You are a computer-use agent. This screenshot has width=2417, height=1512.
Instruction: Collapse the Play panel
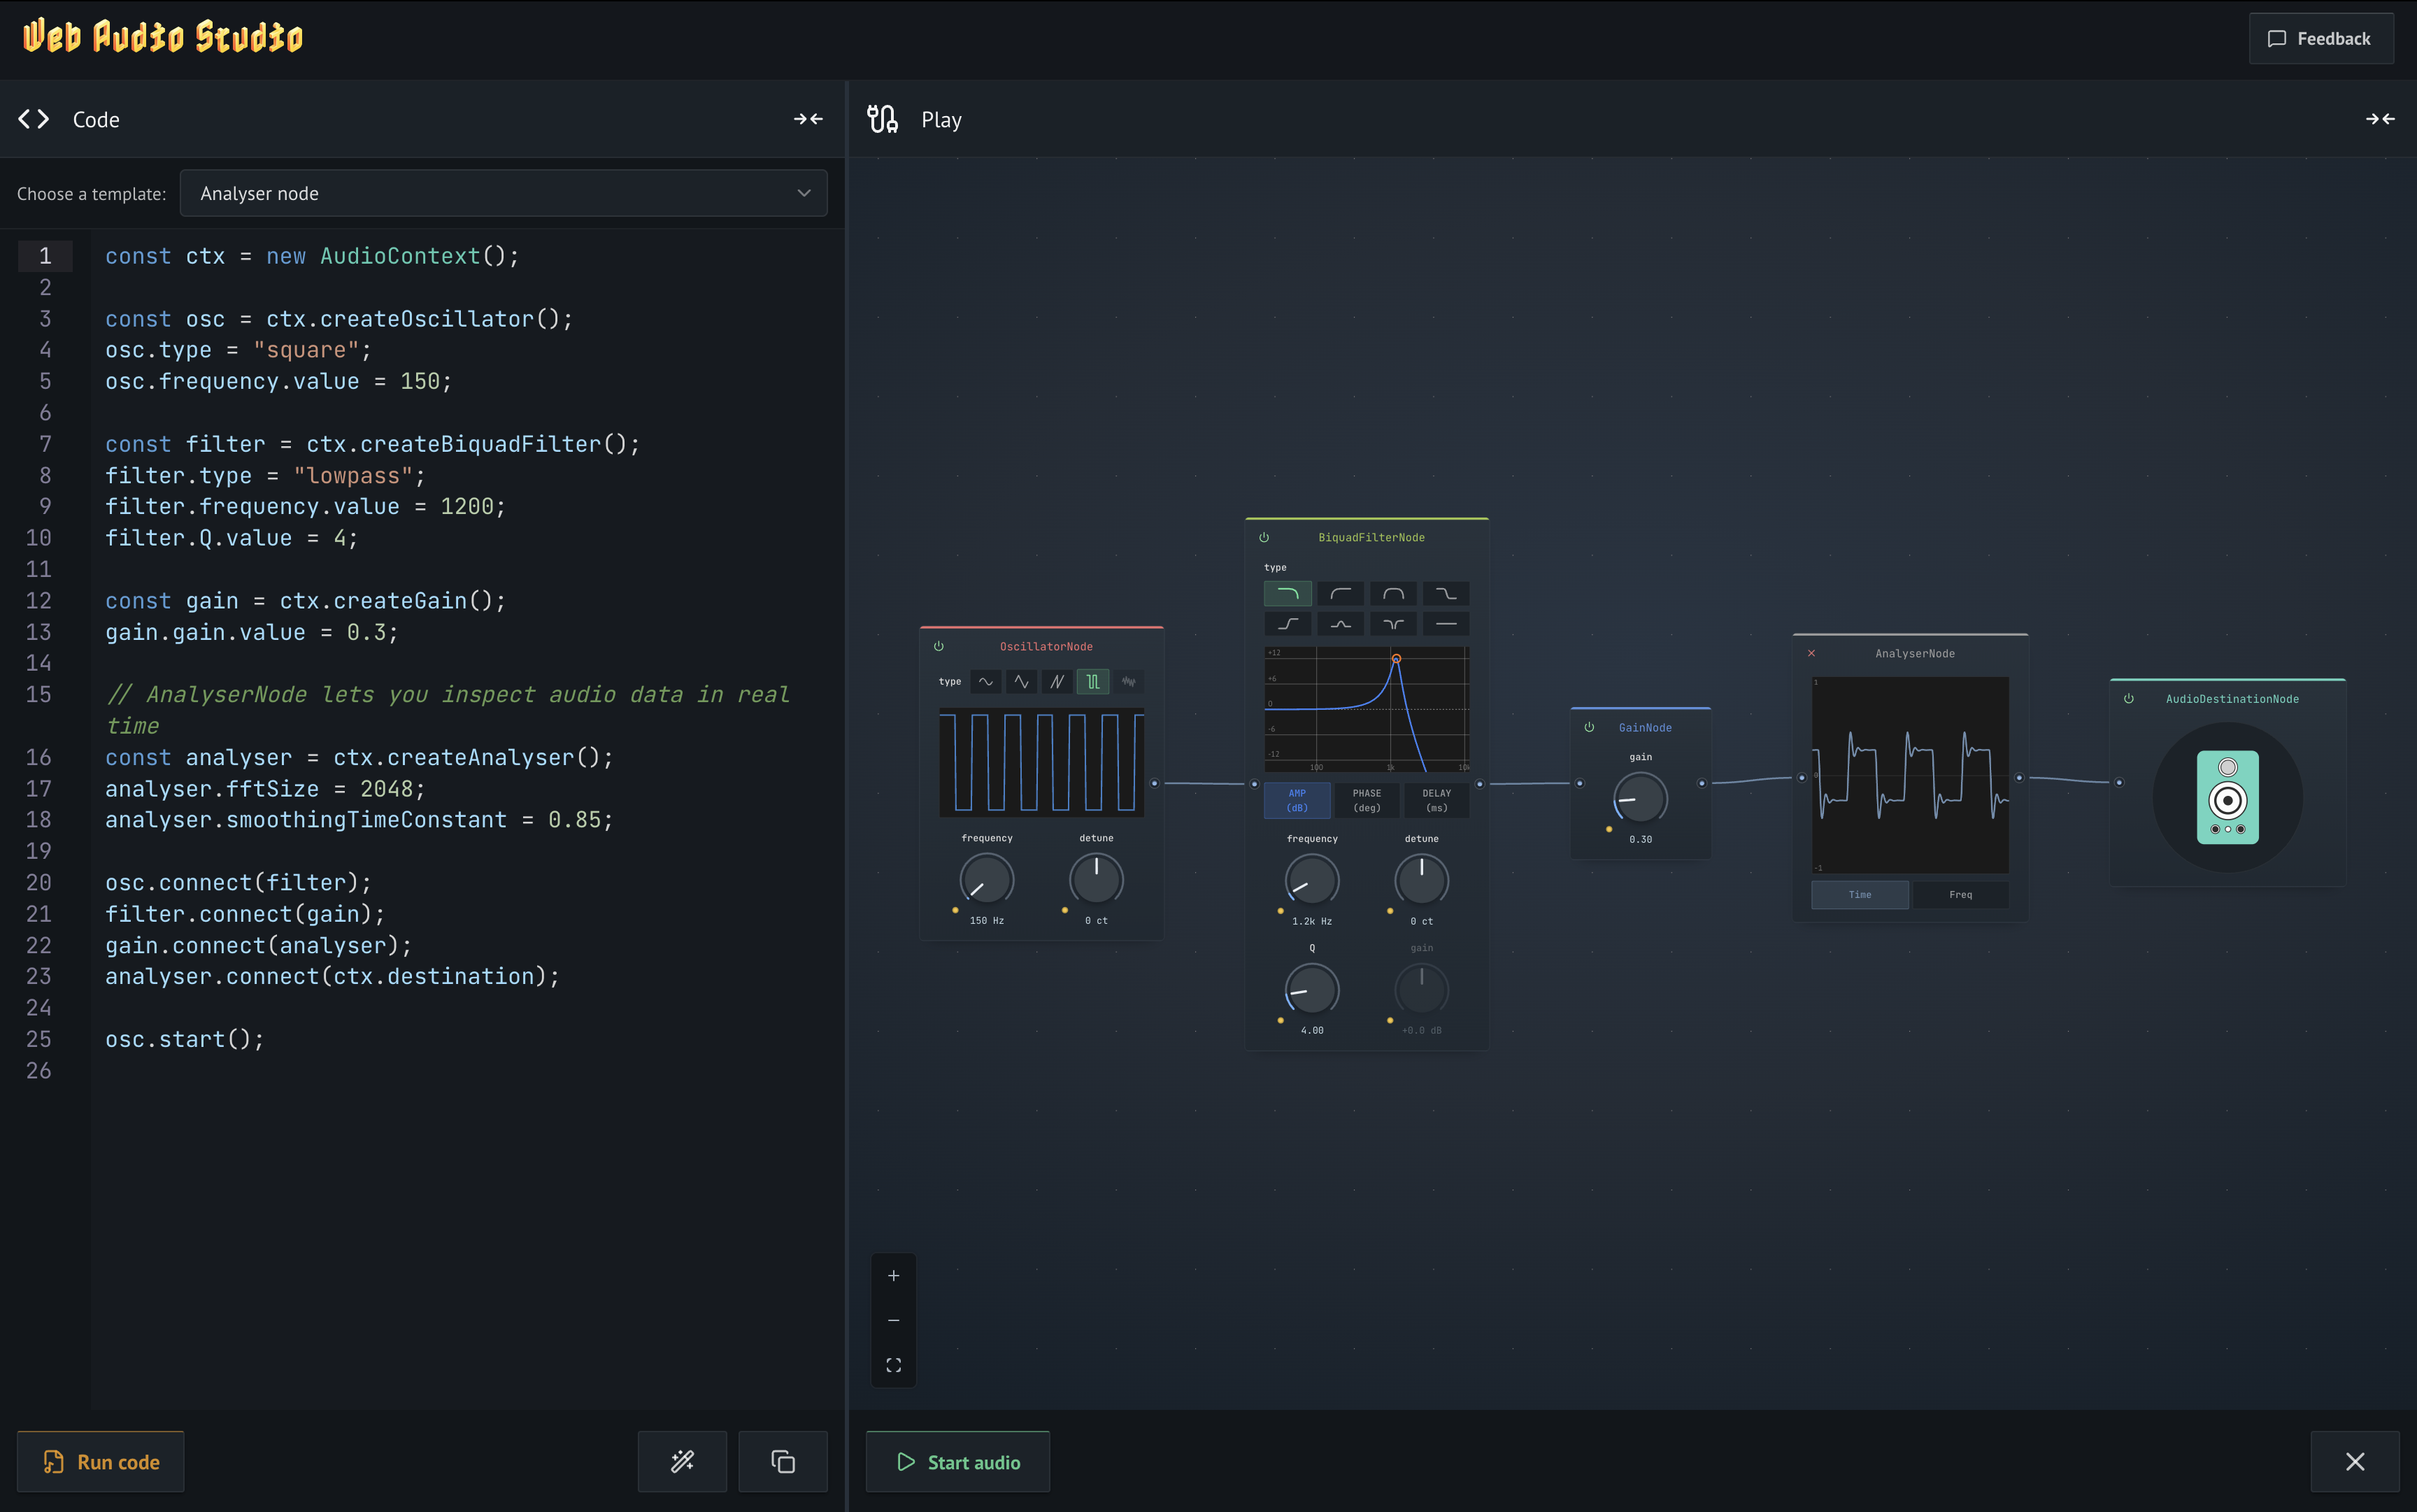(x=2382, y=119)
